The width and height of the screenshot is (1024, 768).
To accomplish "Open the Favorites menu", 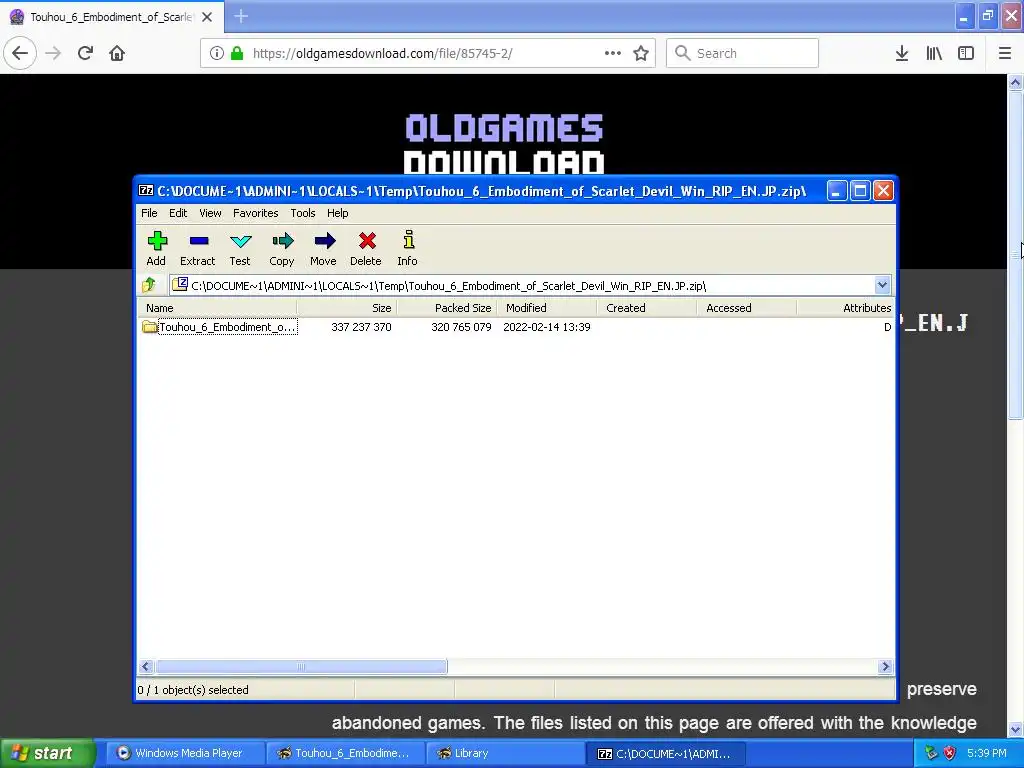I will click(x=255, y=213).
